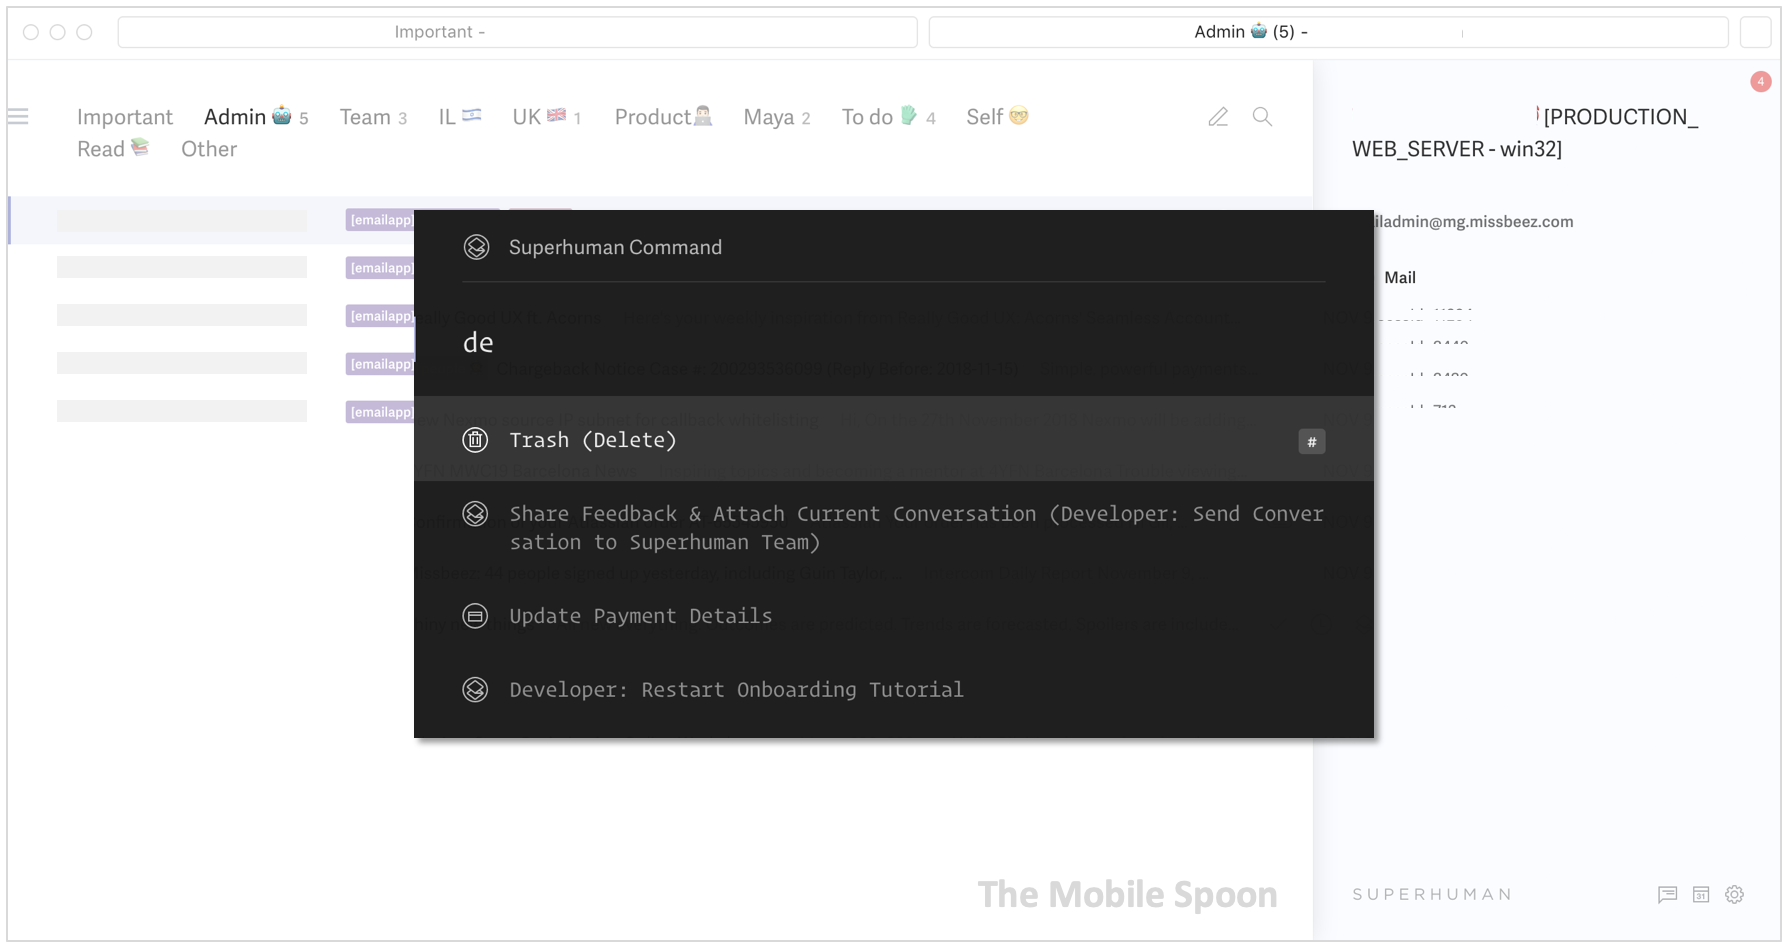Open the calendar icon in footer
The width and height of the screenshot is (1788, 950).
pos(1701,894)
